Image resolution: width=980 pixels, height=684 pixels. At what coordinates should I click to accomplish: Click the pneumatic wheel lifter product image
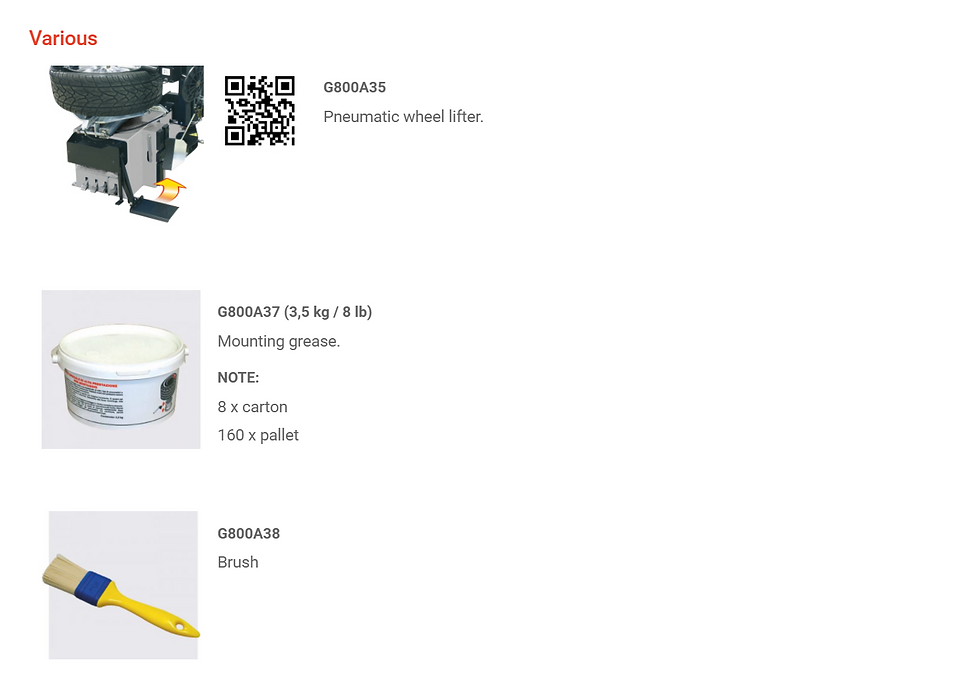click(127, 144)
